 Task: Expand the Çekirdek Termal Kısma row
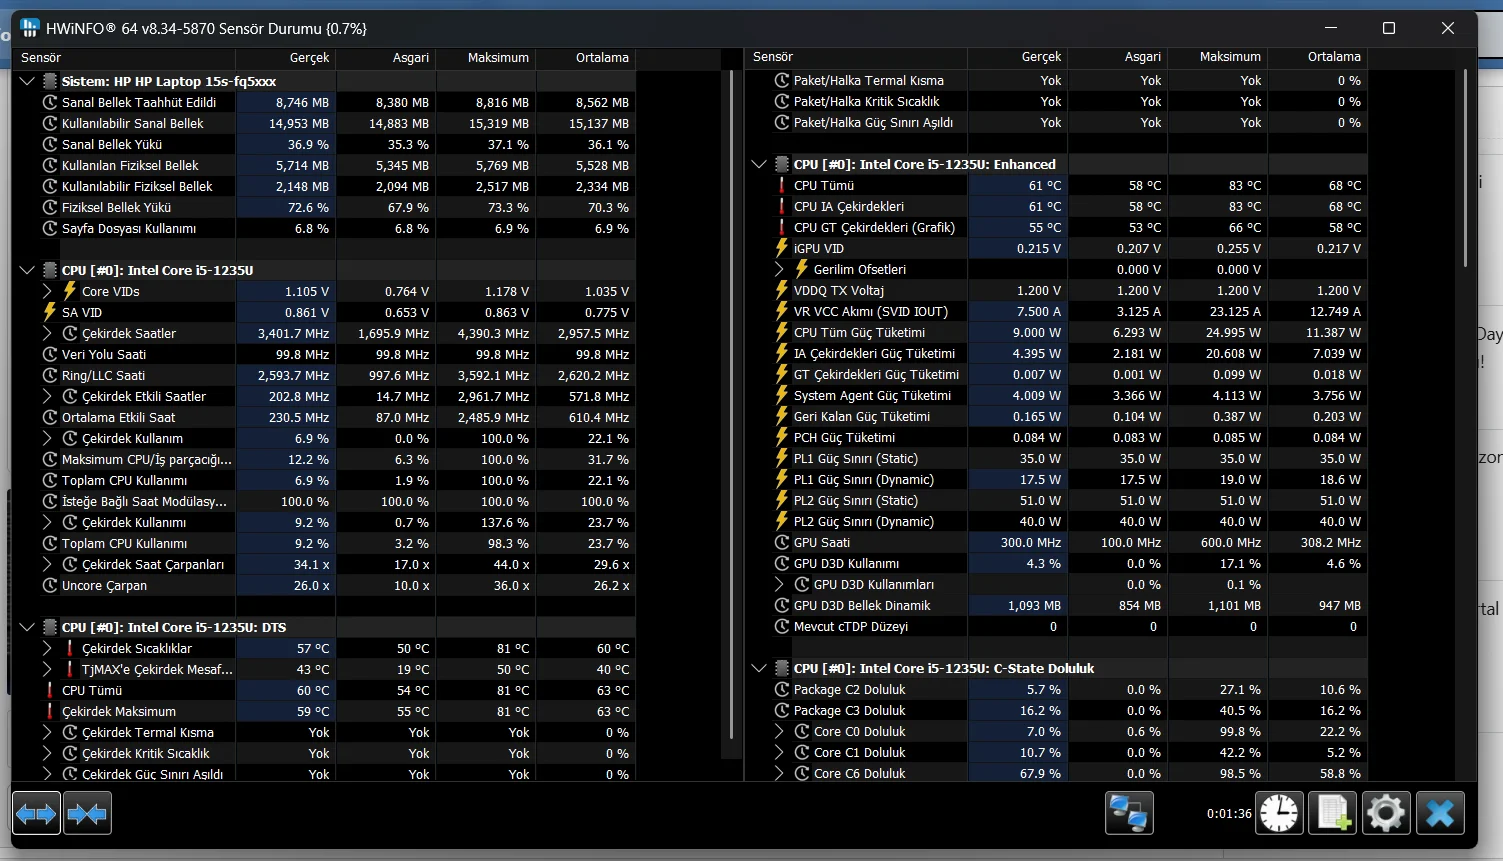[47, 732]
